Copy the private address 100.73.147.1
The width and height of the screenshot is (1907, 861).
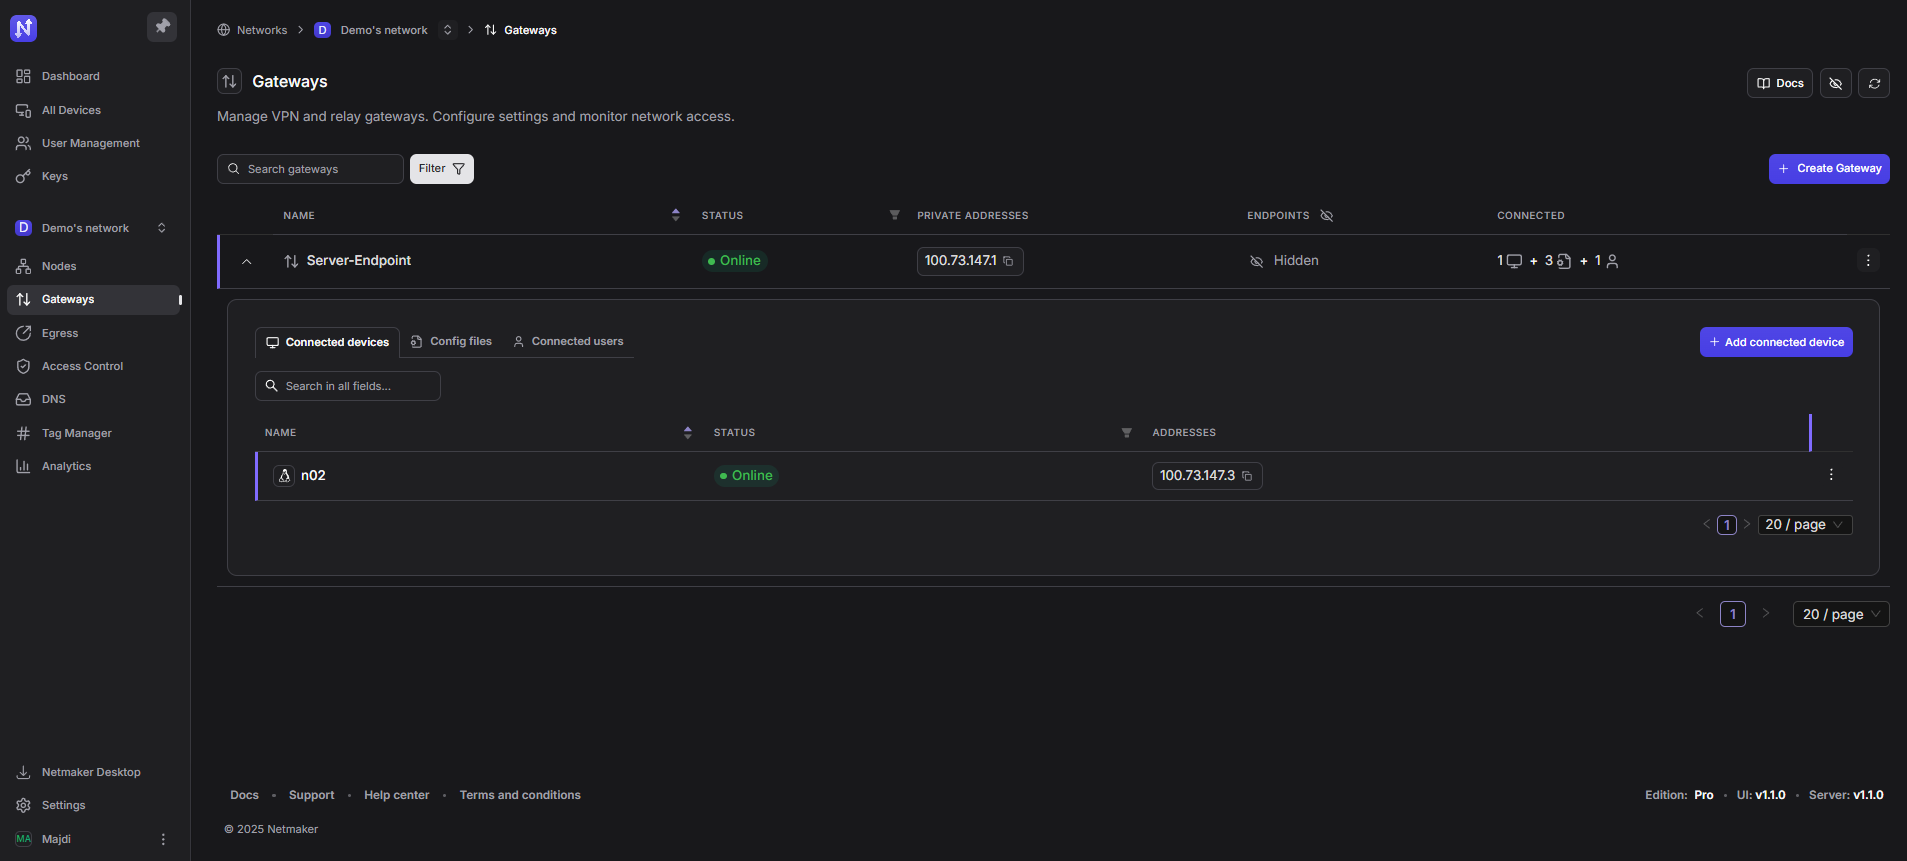(x=1008, y=262)
